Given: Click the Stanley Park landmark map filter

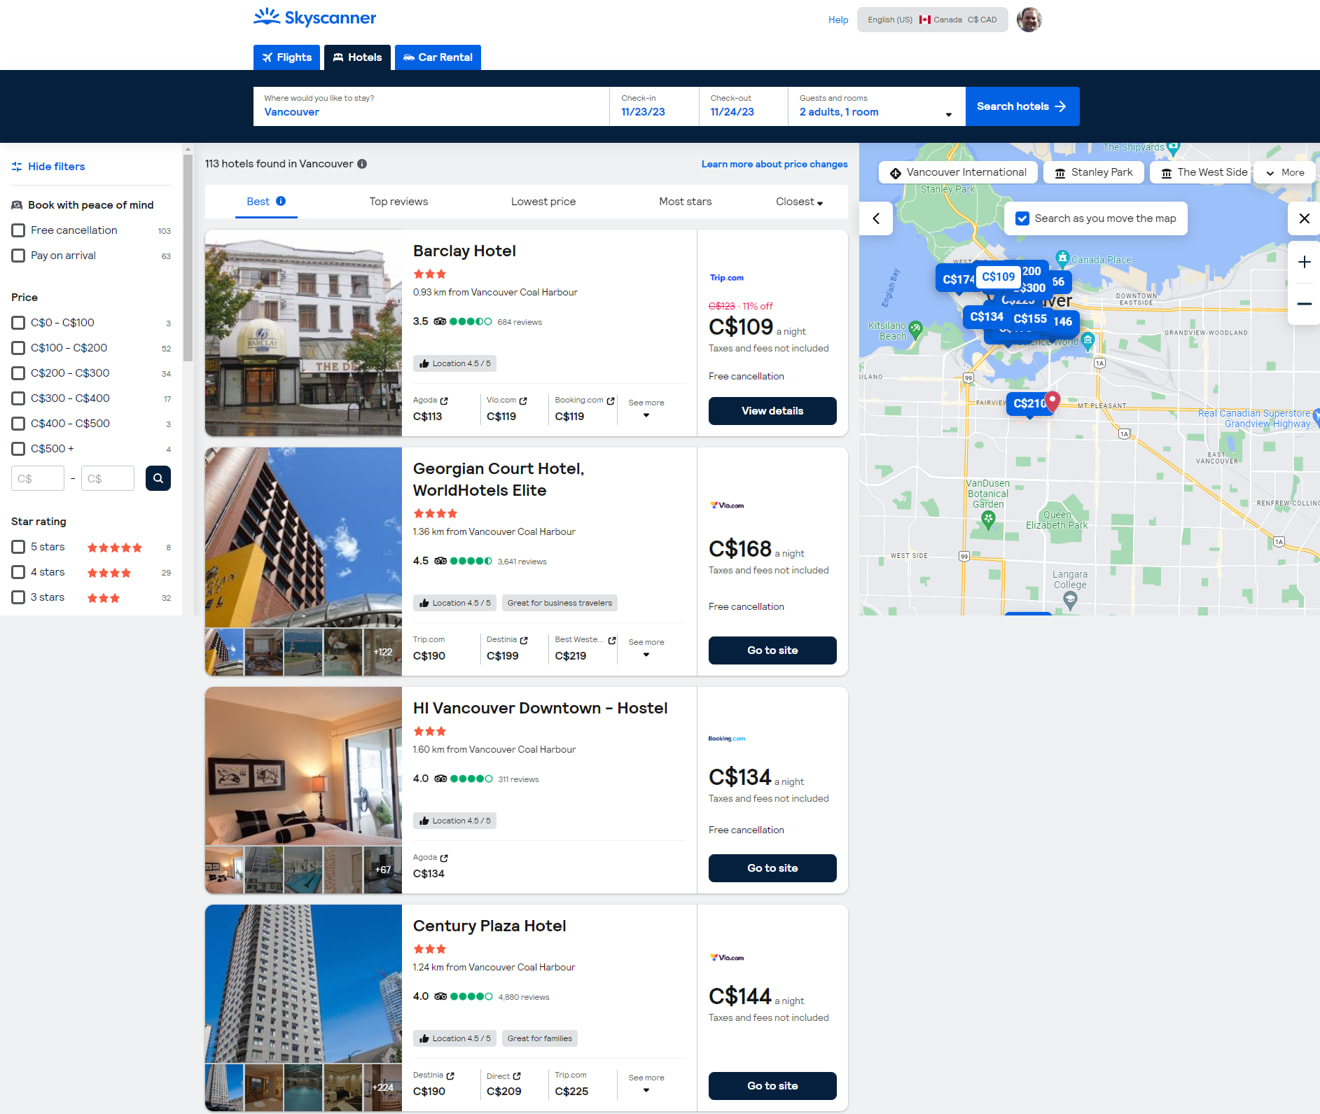Looking at the screenshot, I should [x=1093, y=172].
